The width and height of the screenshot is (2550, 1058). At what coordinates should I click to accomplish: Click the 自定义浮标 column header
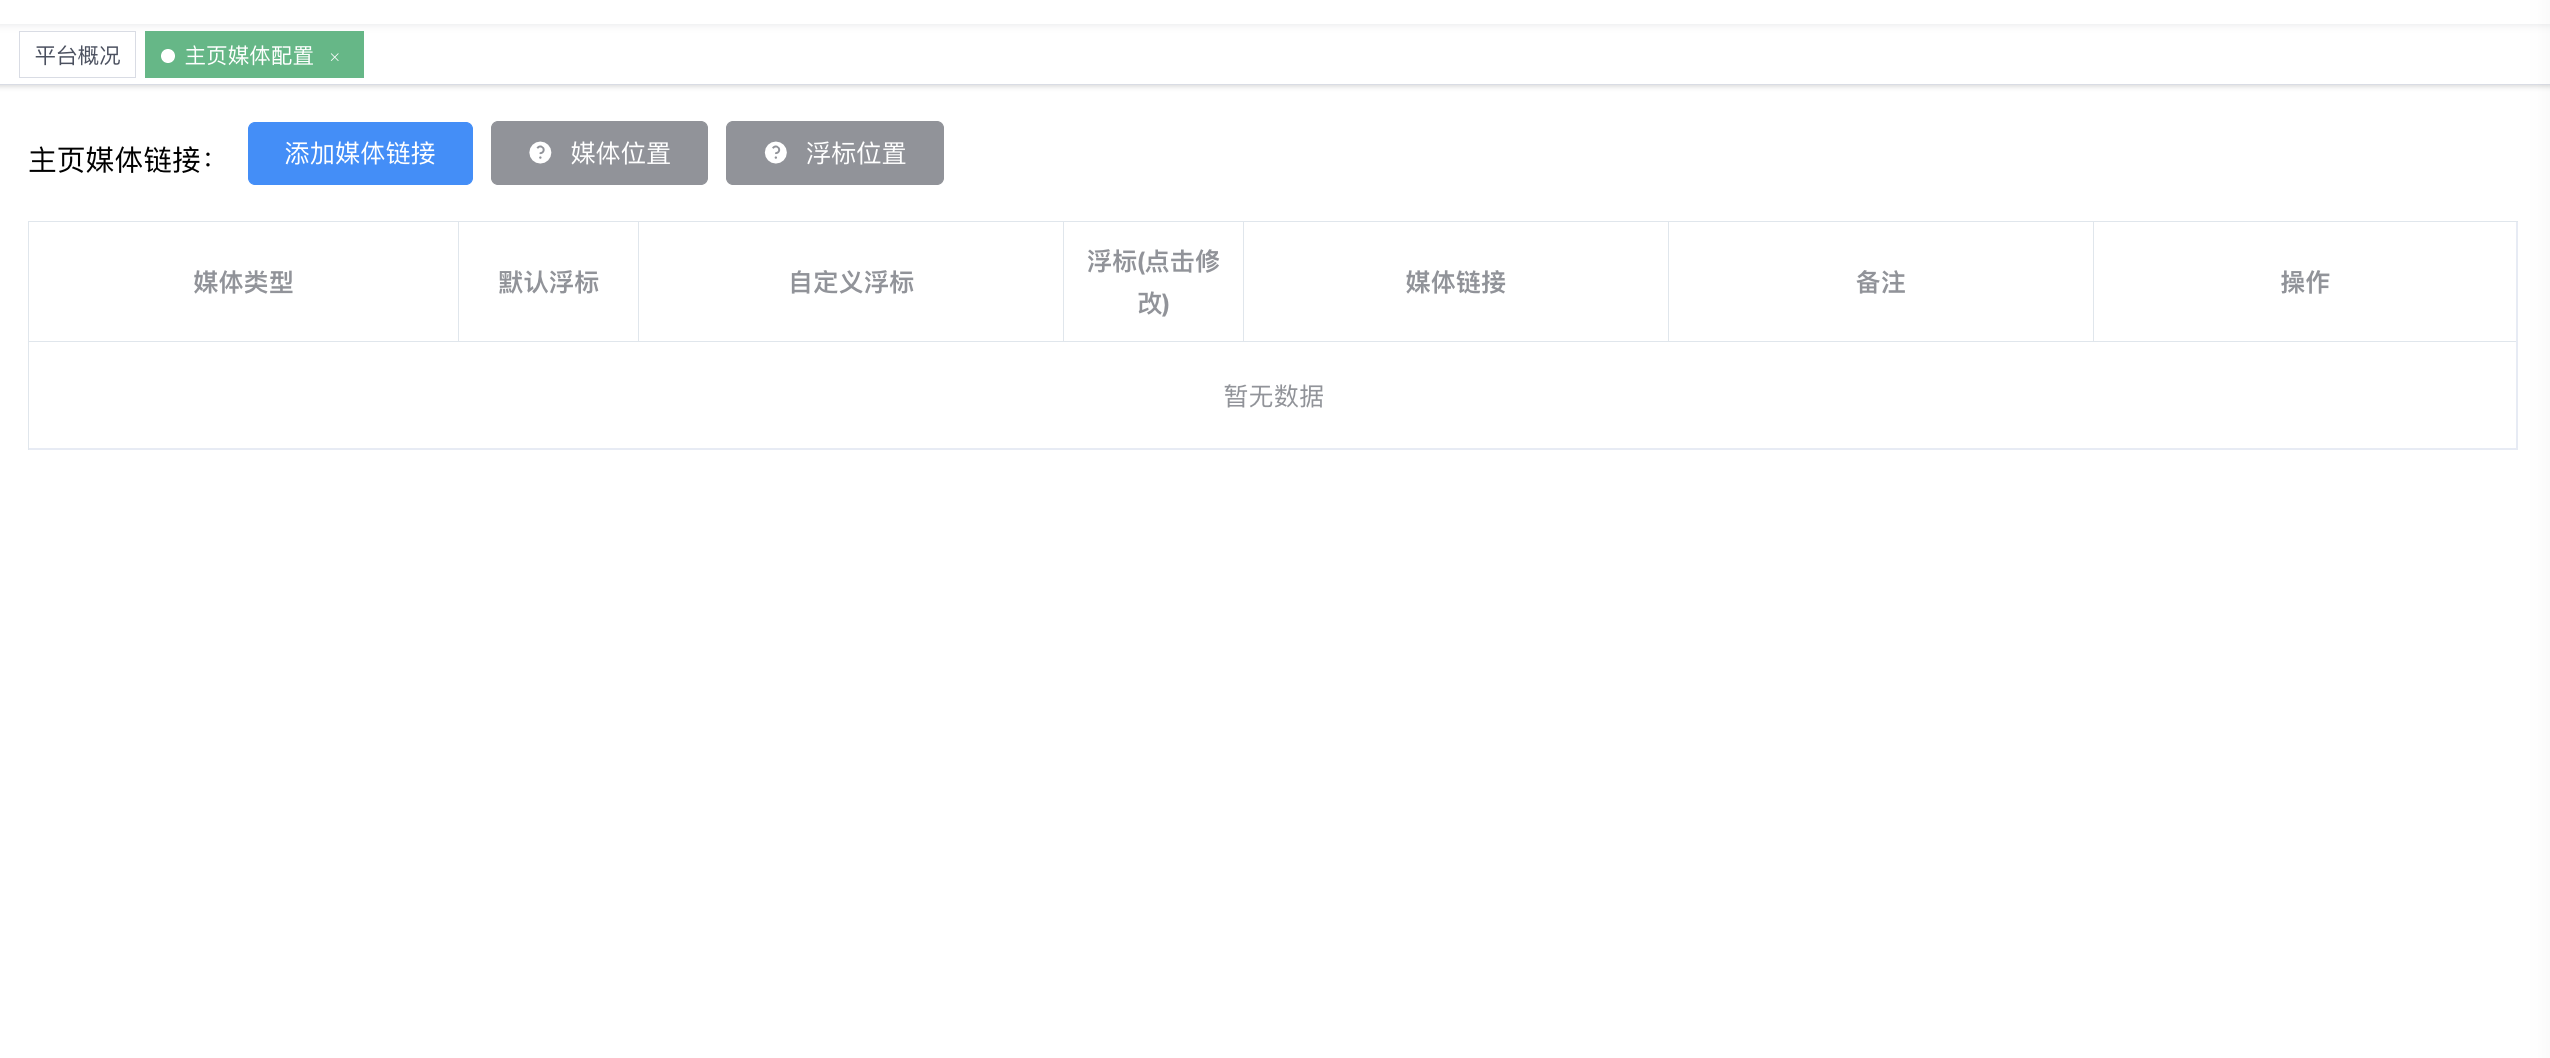851,282
